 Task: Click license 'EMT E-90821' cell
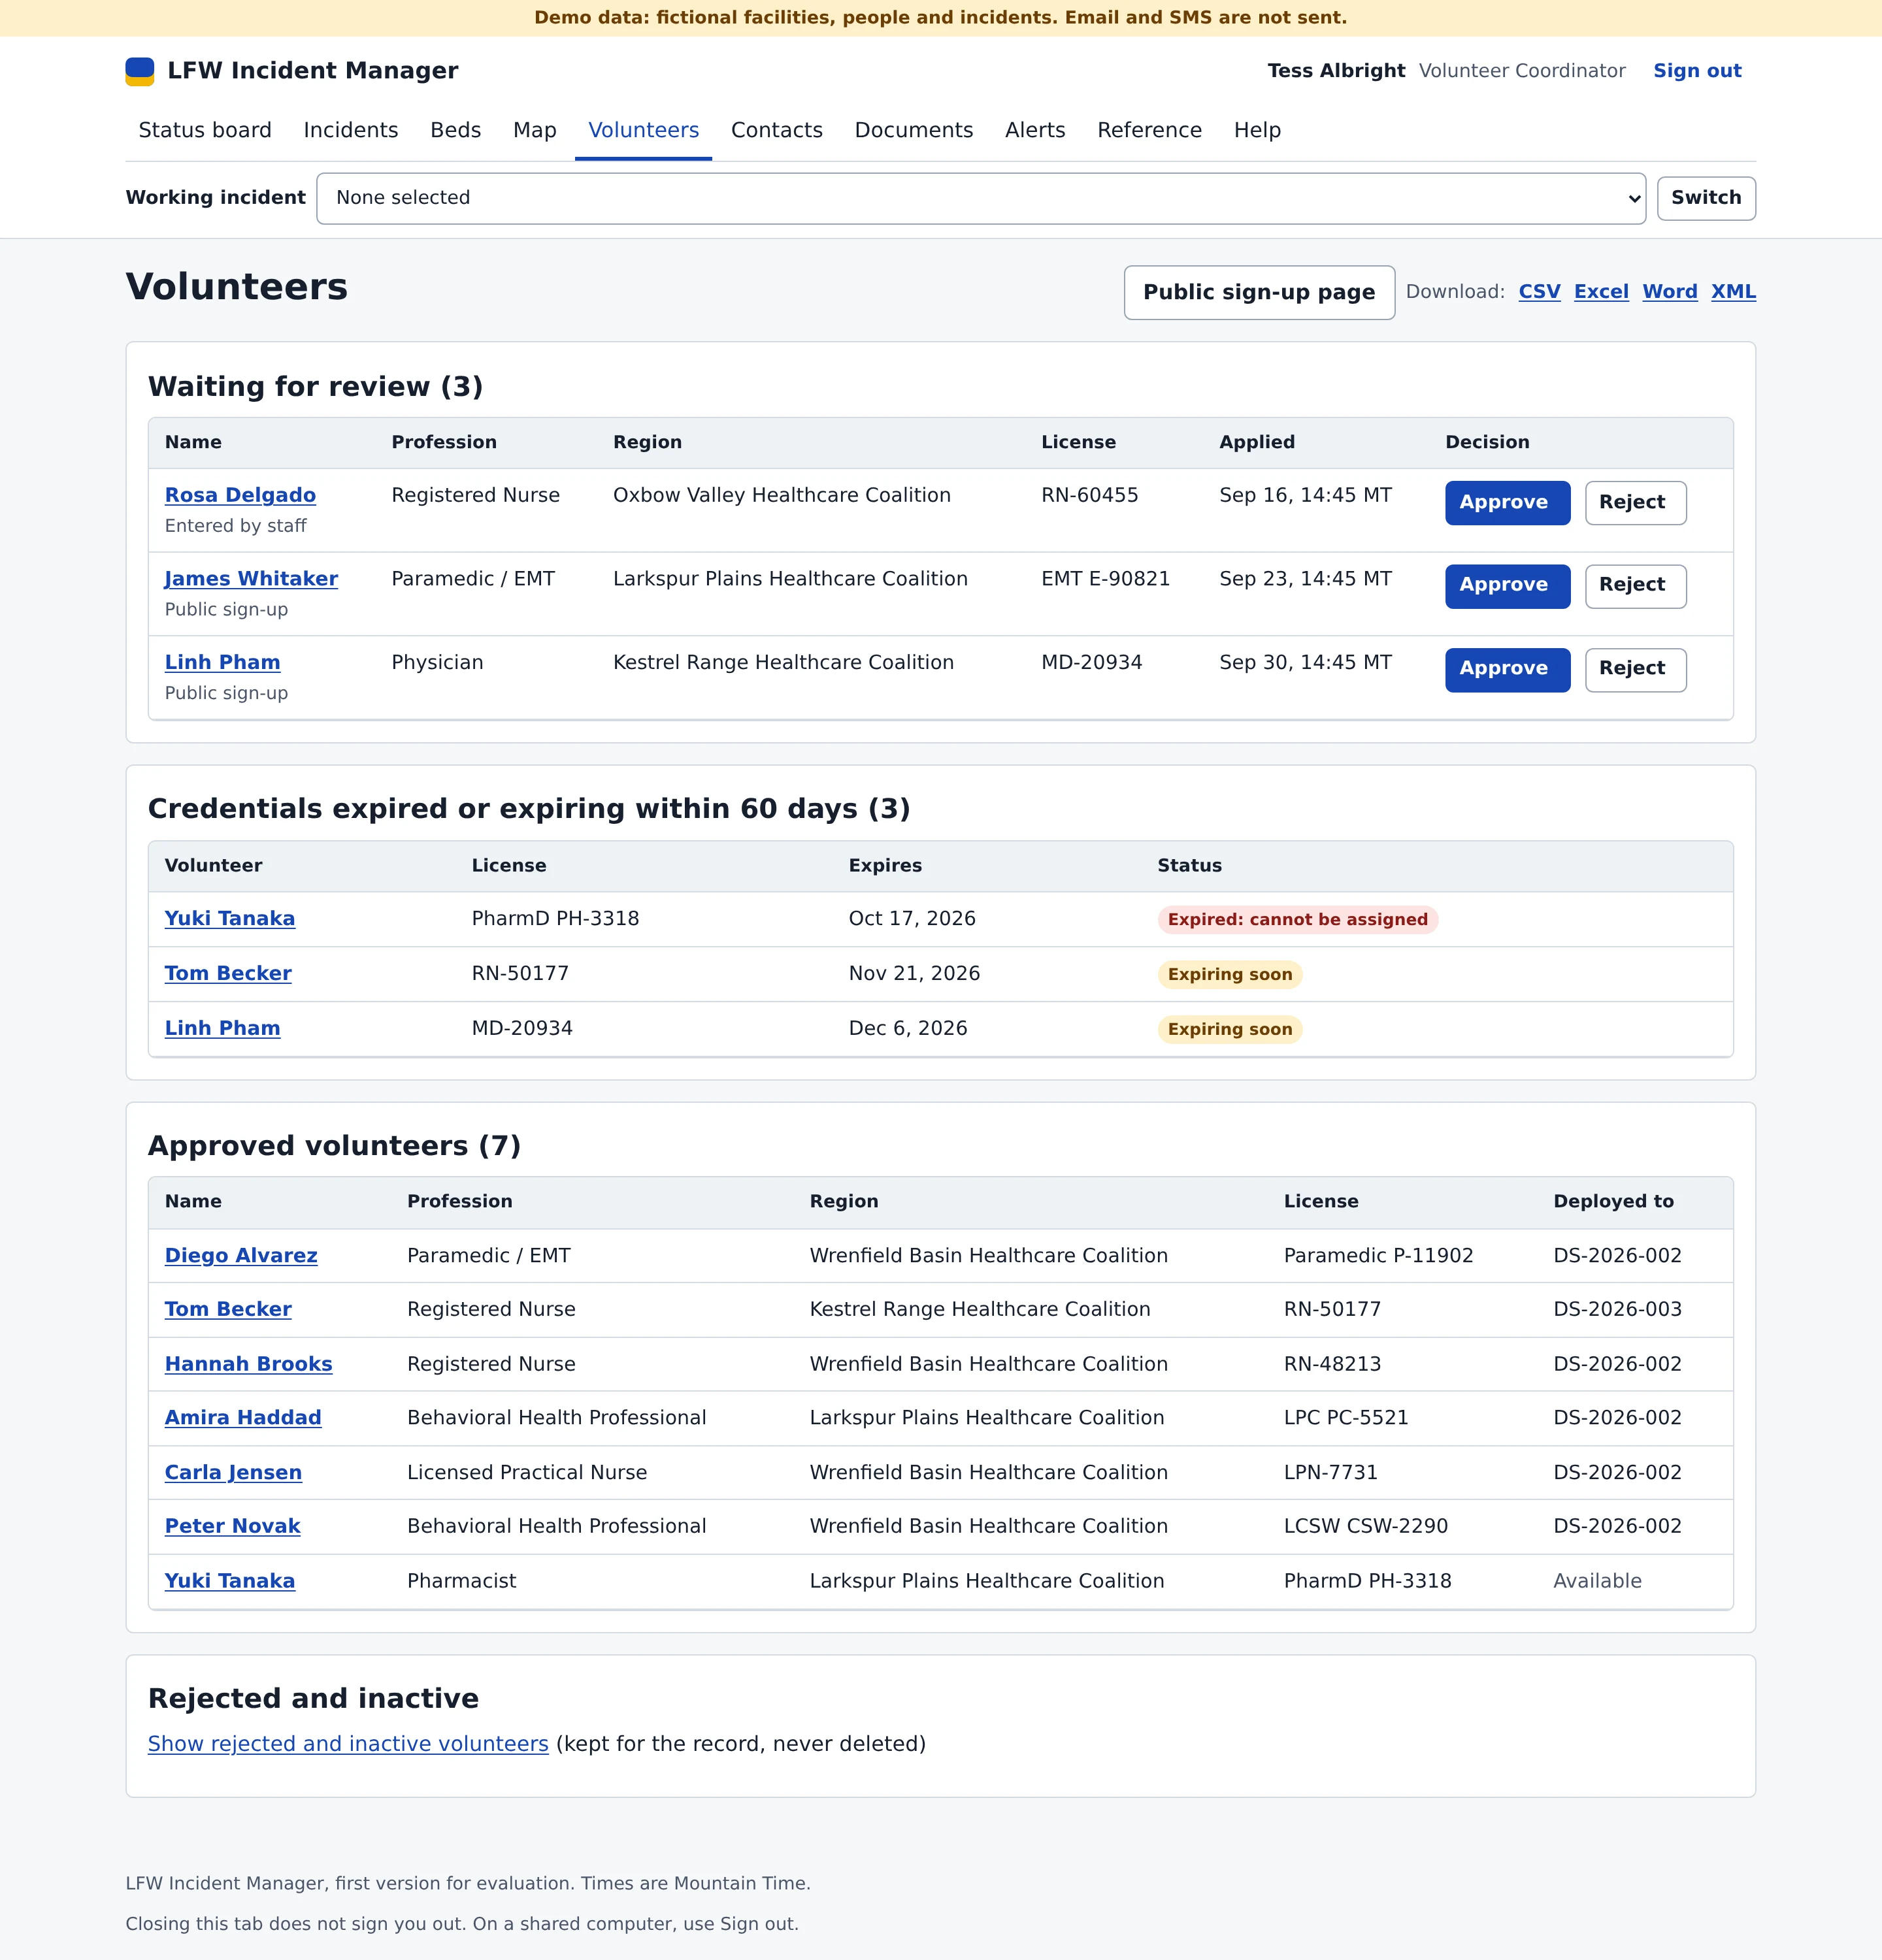pyautogui.click(x=1105, y=579)
